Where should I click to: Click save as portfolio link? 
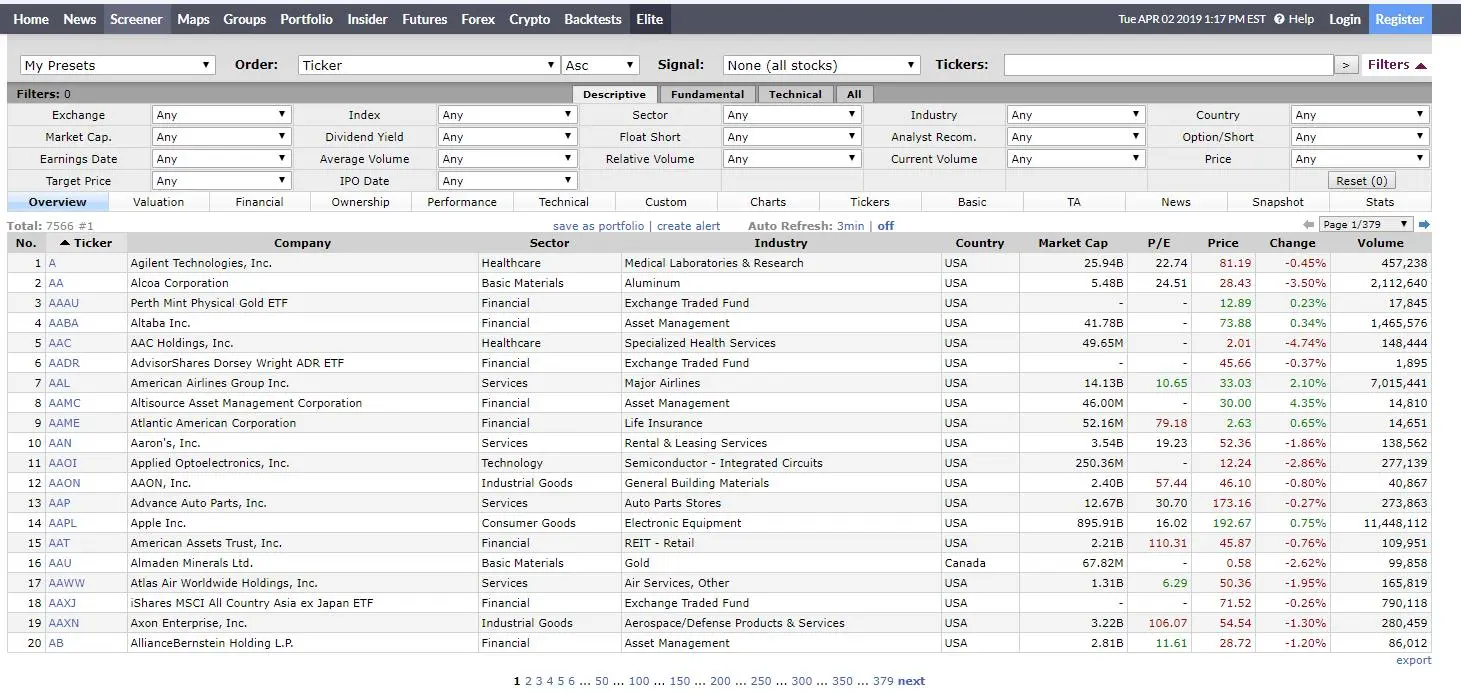click(598, 226)
